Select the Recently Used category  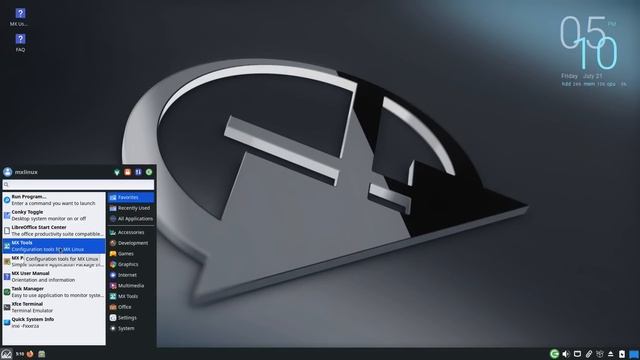coord(131,208)
